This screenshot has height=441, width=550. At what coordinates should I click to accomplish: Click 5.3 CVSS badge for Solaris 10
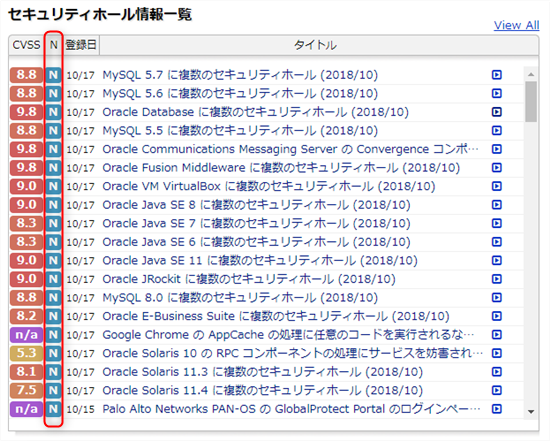[x=26, y=353]
